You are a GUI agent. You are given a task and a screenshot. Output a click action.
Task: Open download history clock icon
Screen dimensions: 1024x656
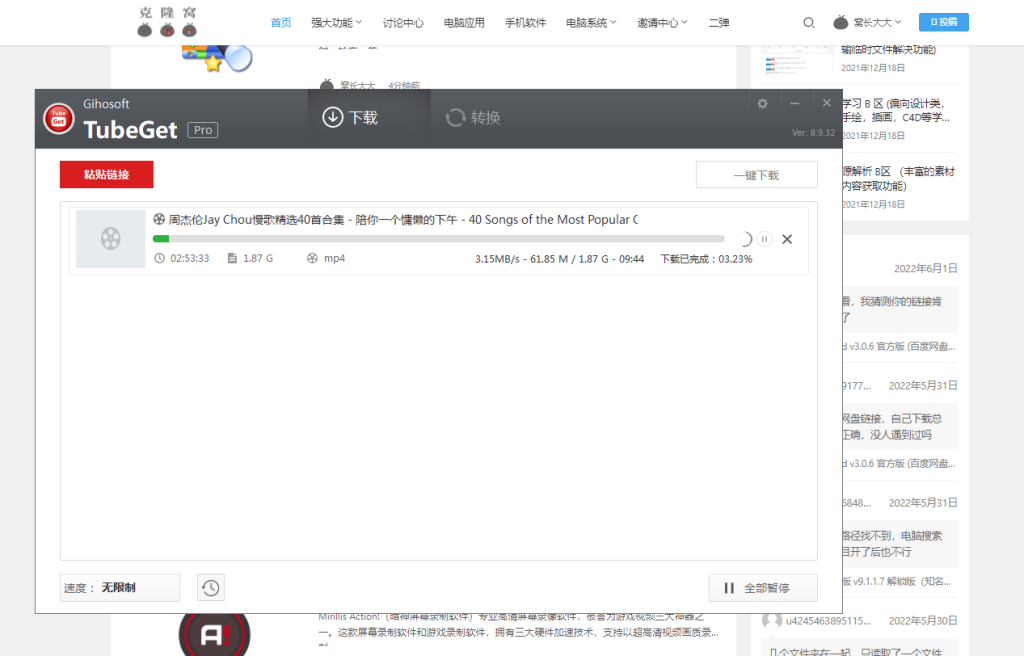coord(210,587)
